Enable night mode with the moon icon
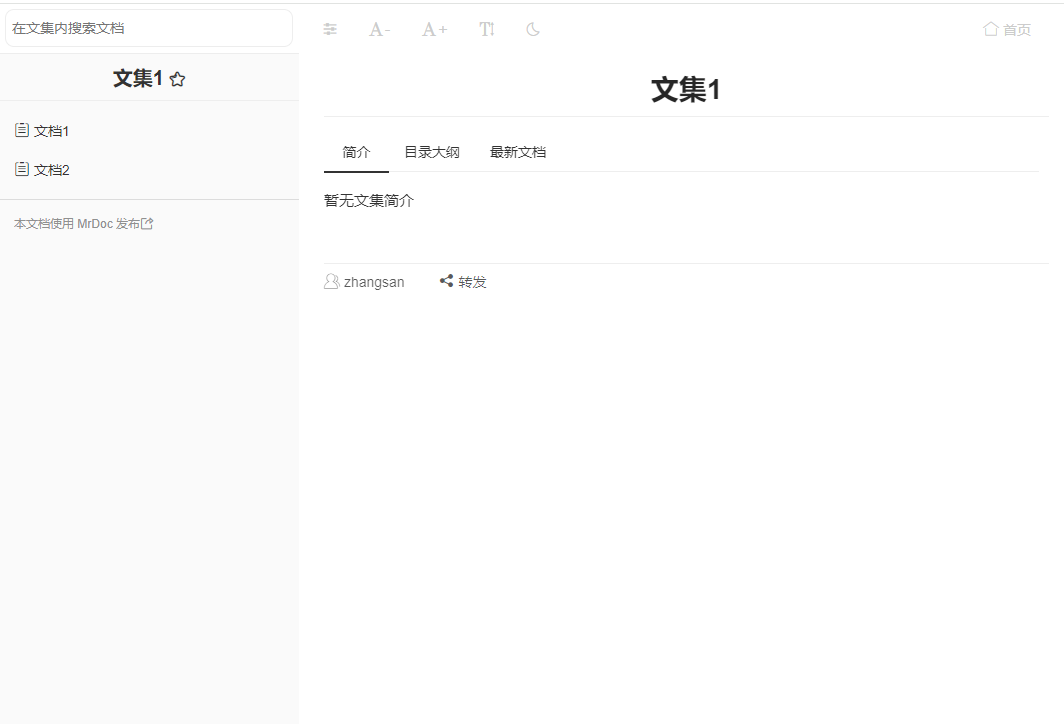The width and height of the screenshot is (1064, 724). [x=533, y=30]
